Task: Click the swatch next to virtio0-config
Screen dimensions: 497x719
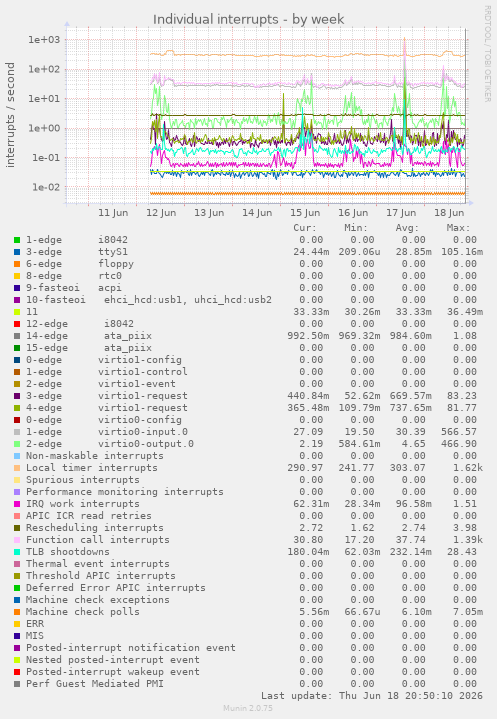Action: click(x=17, y=420)
